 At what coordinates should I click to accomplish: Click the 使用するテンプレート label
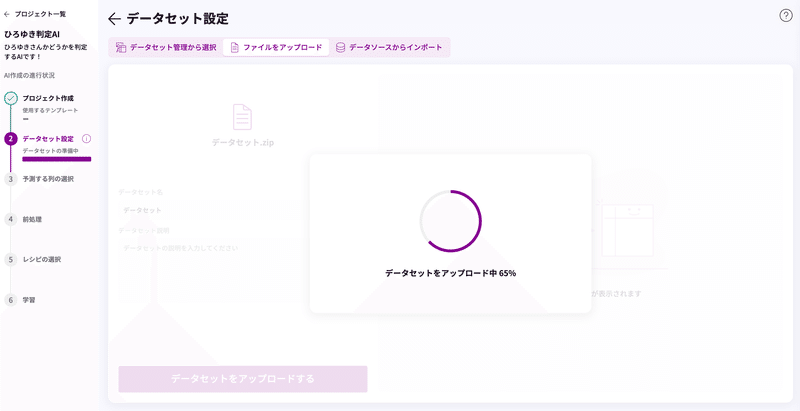[x=50, y=110]
